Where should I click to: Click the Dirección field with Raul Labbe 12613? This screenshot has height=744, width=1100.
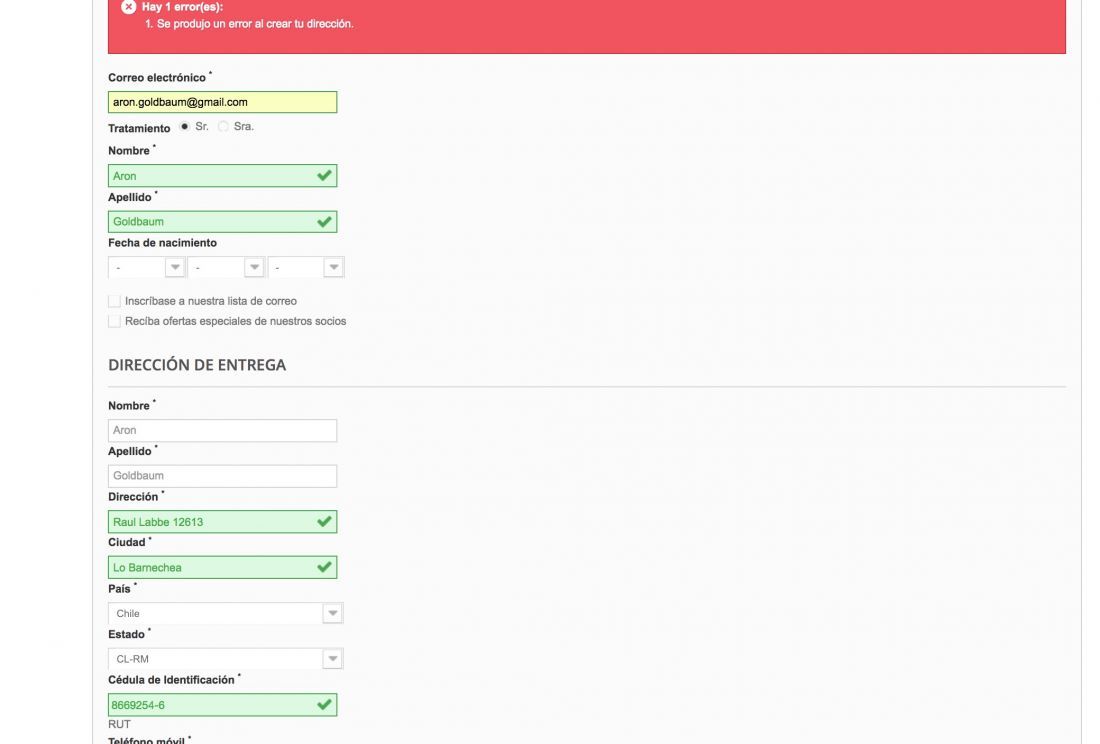[222, 522]
